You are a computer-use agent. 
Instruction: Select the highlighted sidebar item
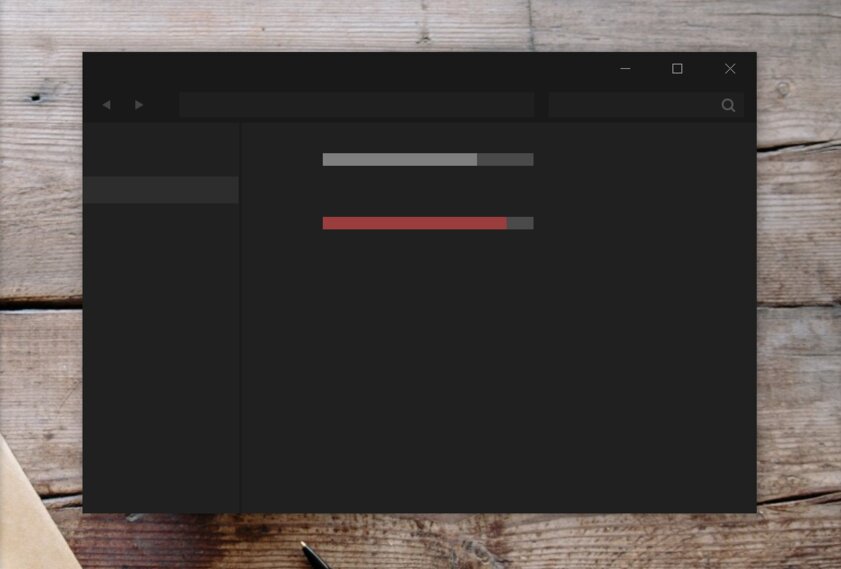(x=160, y=190)
